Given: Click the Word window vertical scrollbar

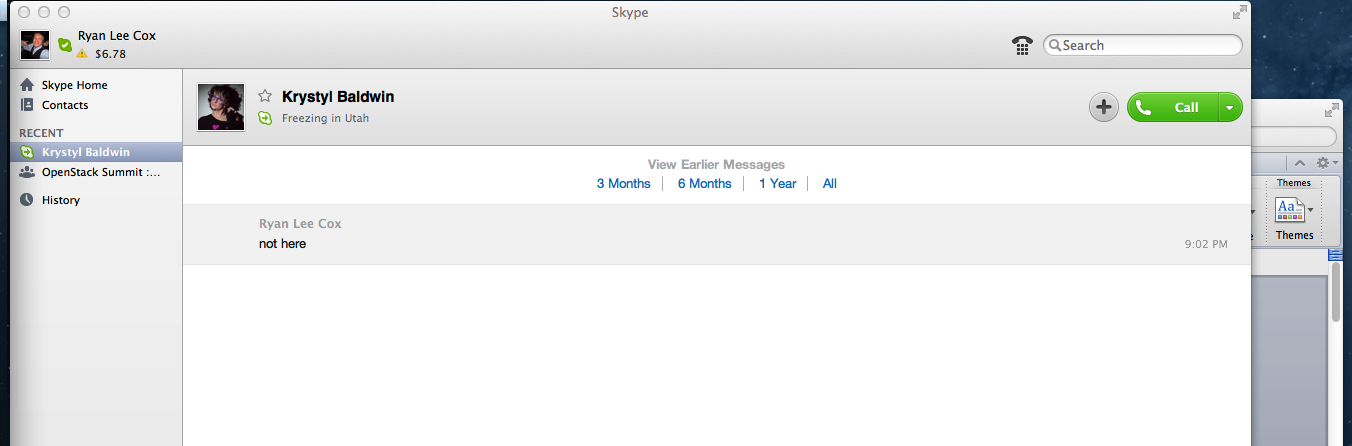Looking at the screenshot, I should (x=1335, y=290).
